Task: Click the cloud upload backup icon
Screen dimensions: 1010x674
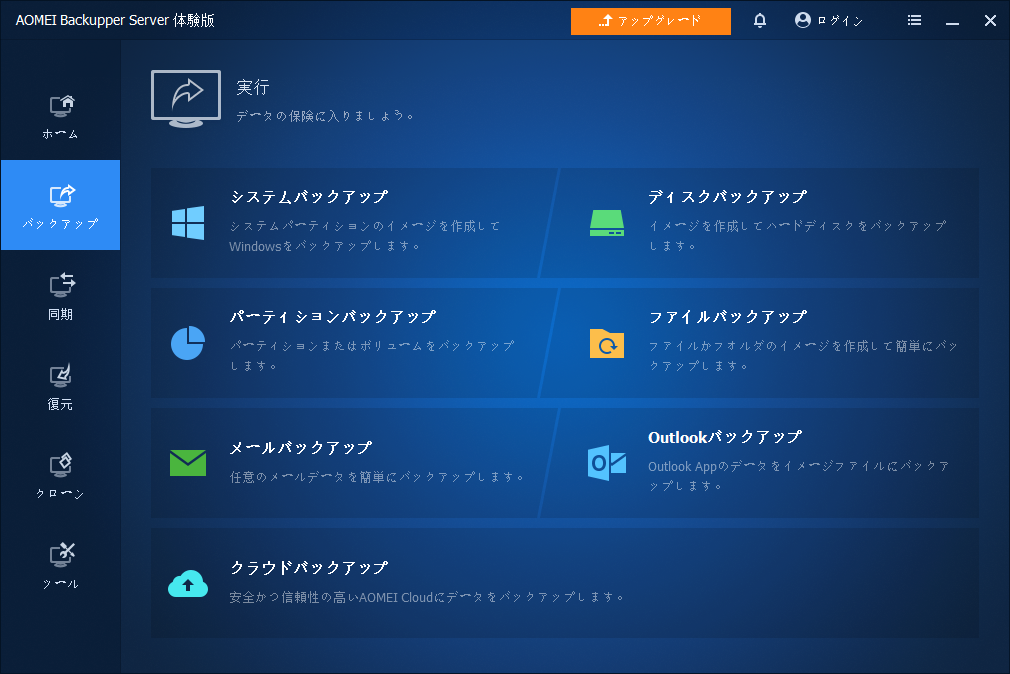Action: coord(188,583)
